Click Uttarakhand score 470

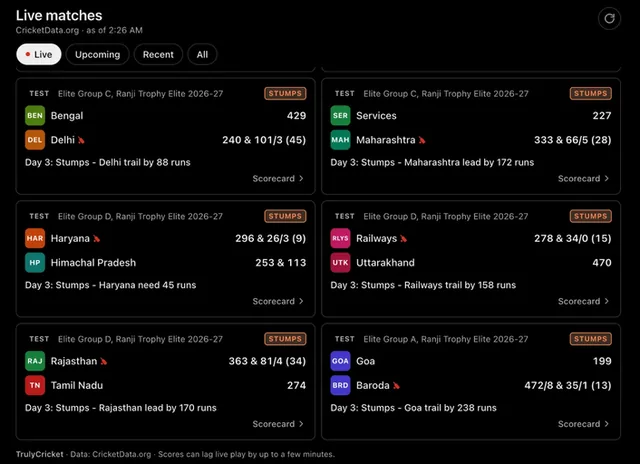602,262
